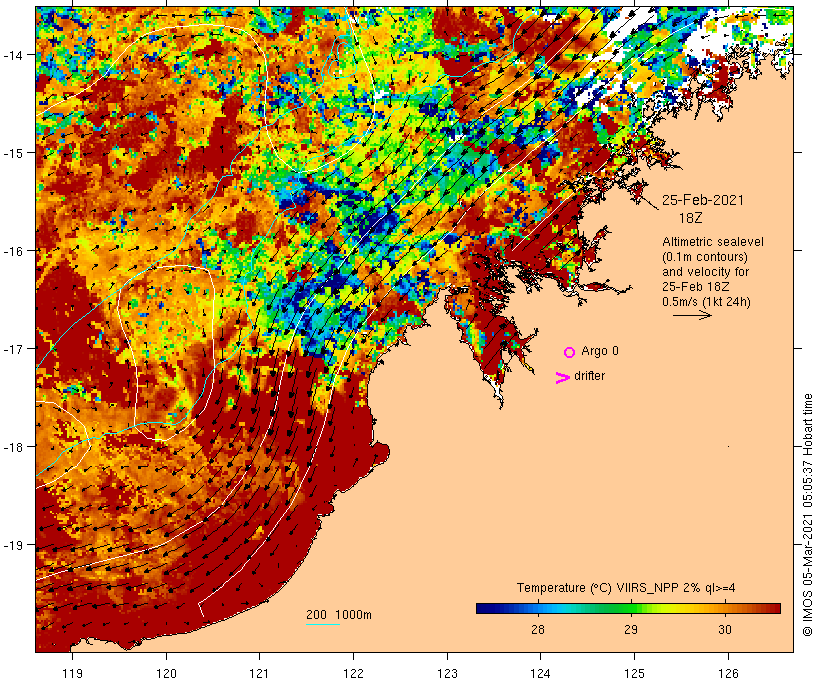Click the '200 1000m' depth legend text
Viewport: 820px width, 680px height.
pos(339,615)
